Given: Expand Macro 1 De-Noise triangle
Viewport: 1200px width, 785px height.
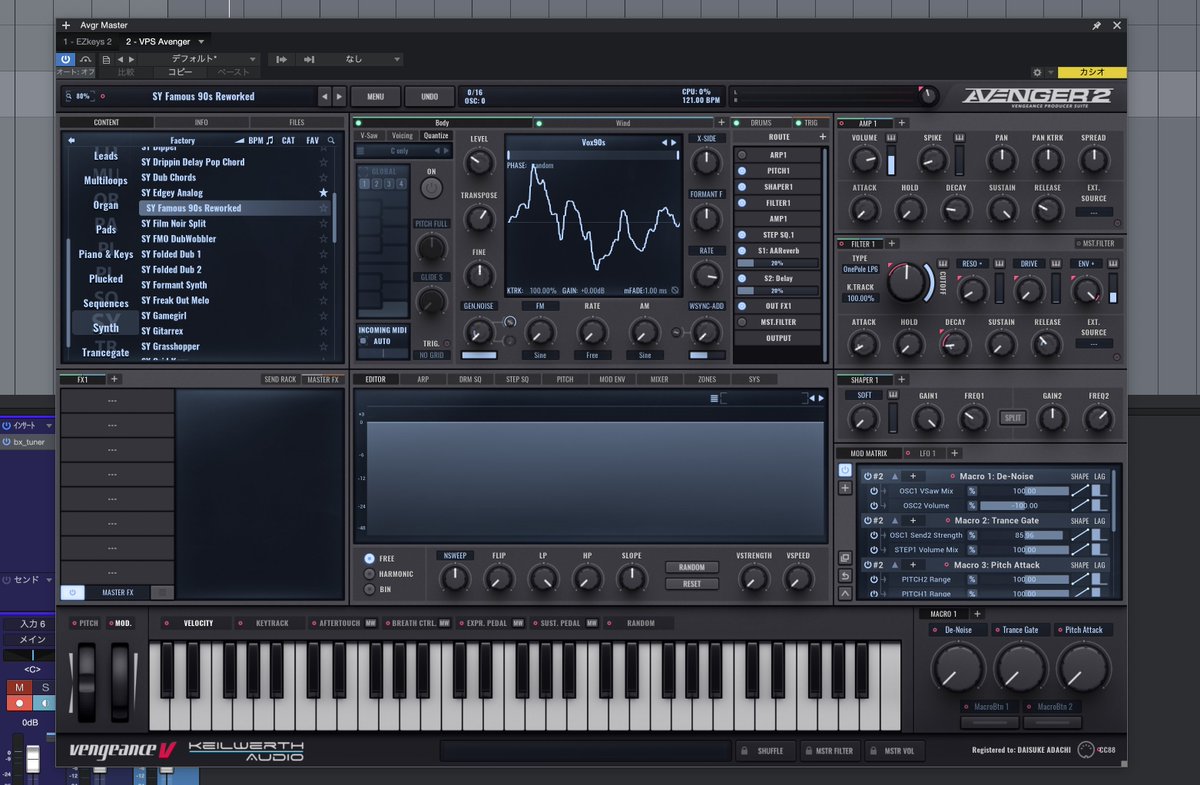Looking at the screenshot, I should click(895, 477).
